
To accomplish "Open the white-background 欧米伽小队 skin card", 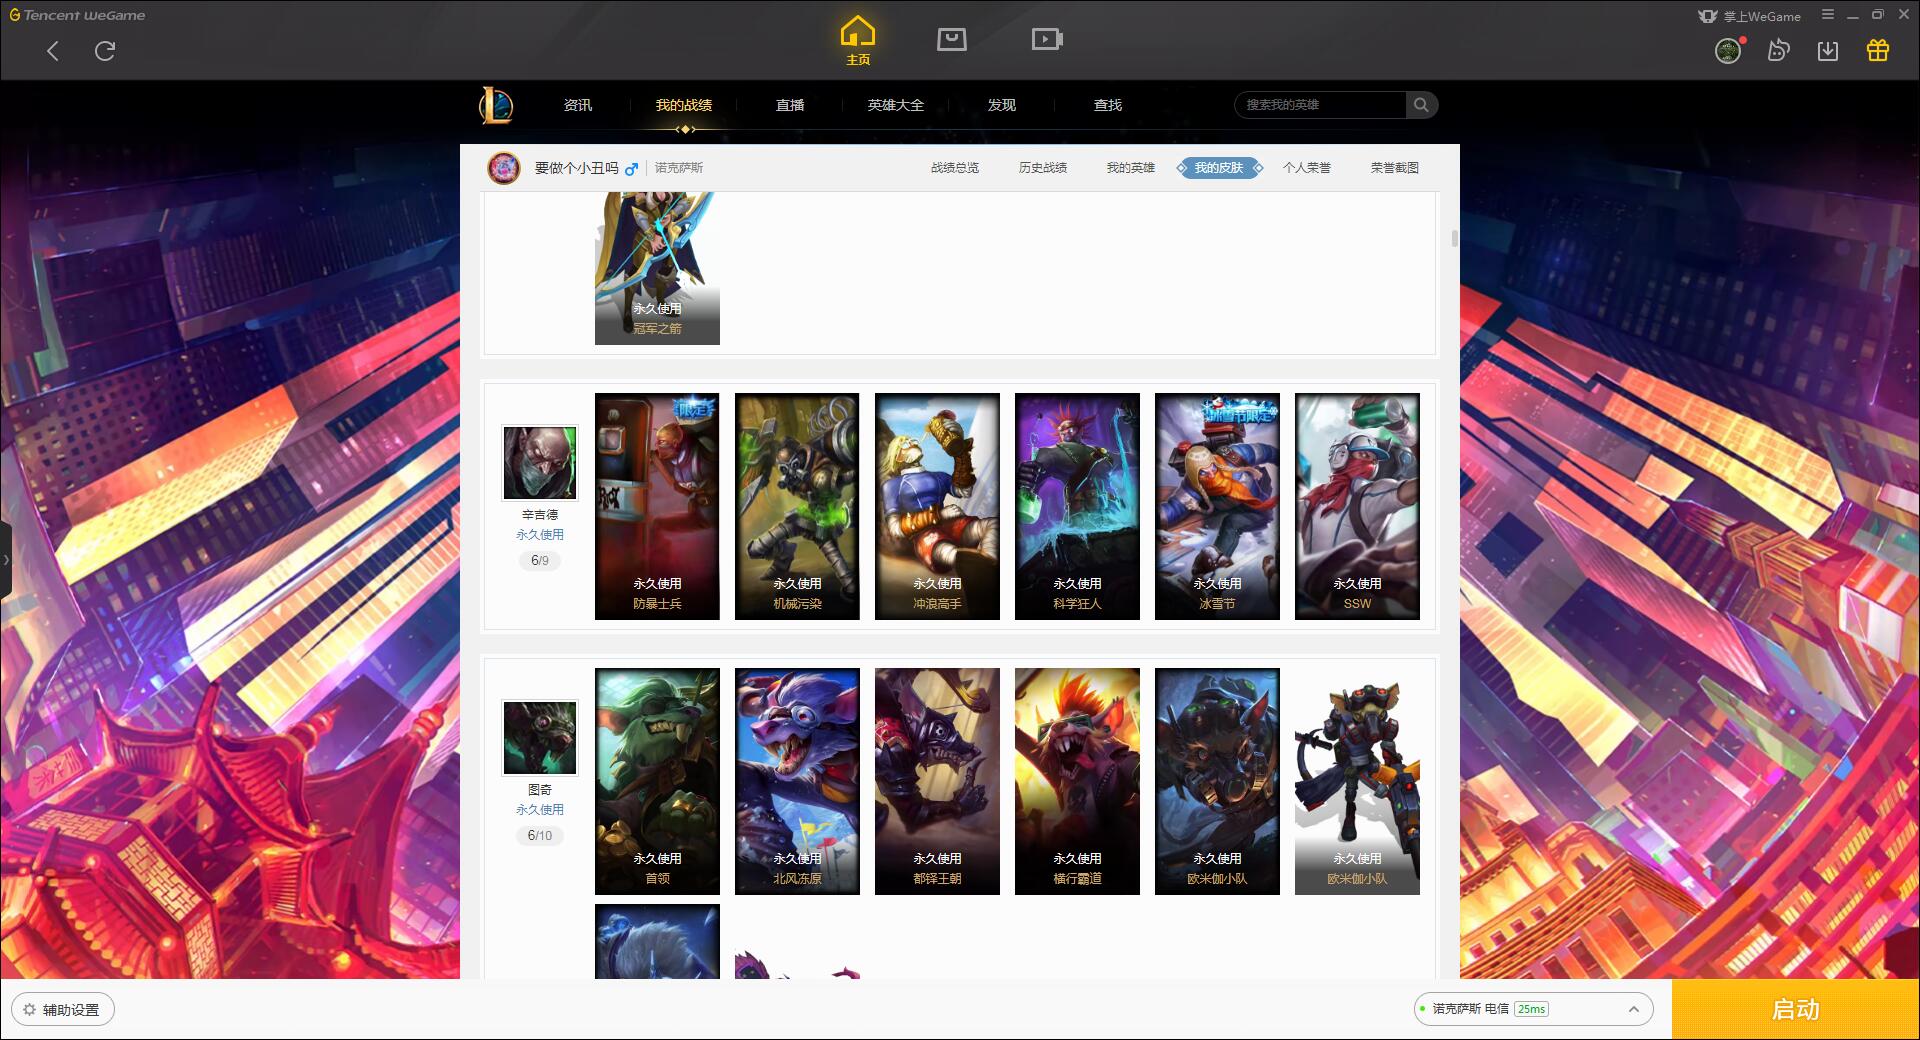I will tap(1357, 781).
